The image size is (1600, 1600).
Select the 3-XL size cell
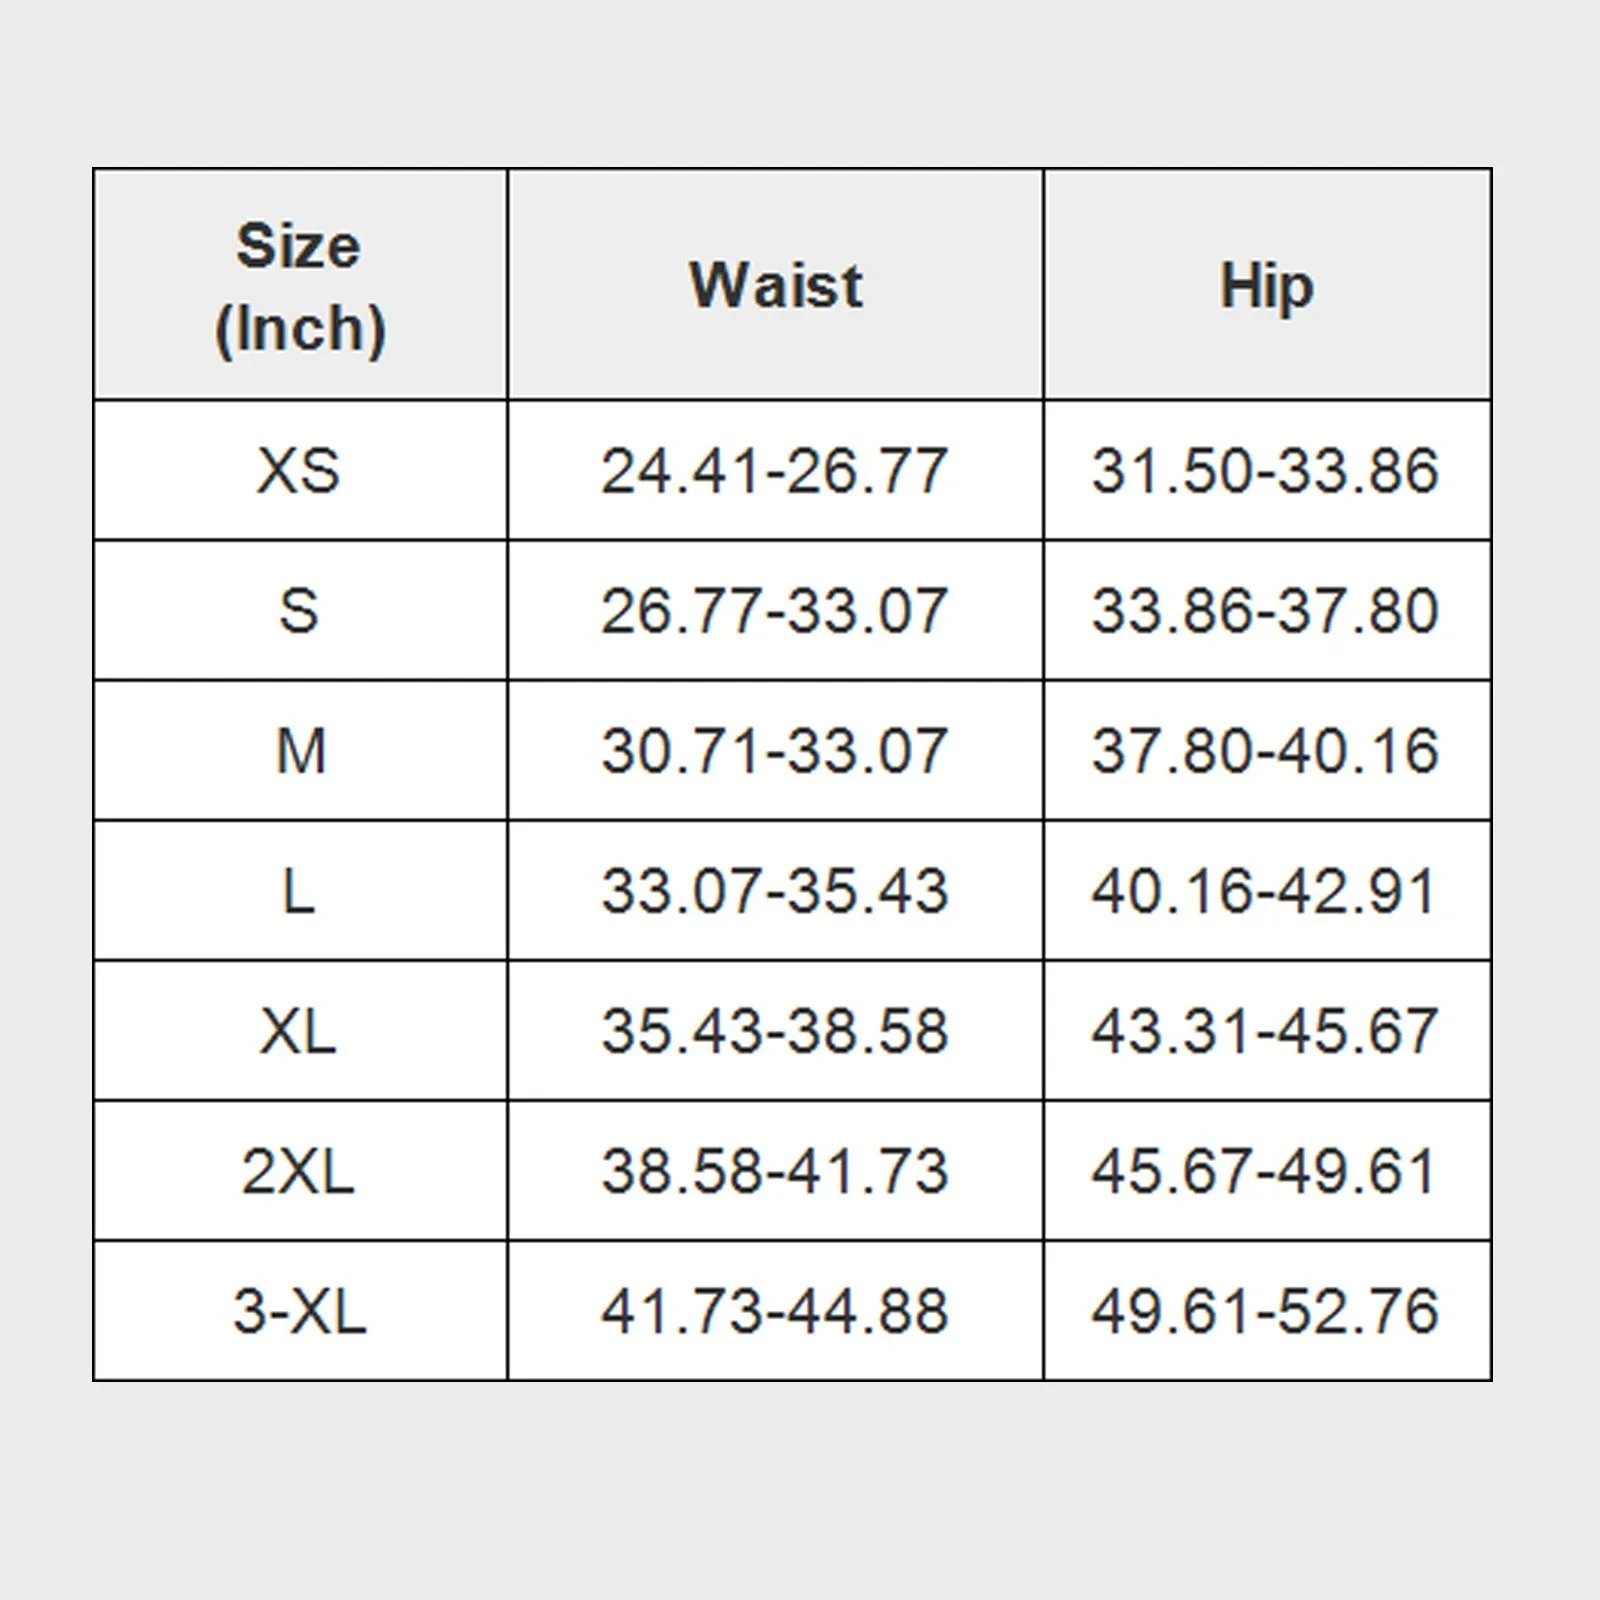(300, 1310)
